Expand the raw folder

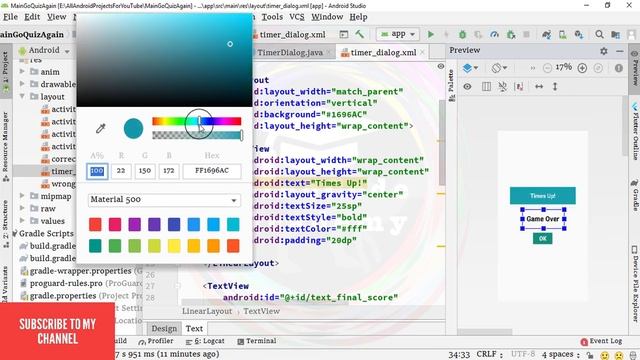[22, 208]
